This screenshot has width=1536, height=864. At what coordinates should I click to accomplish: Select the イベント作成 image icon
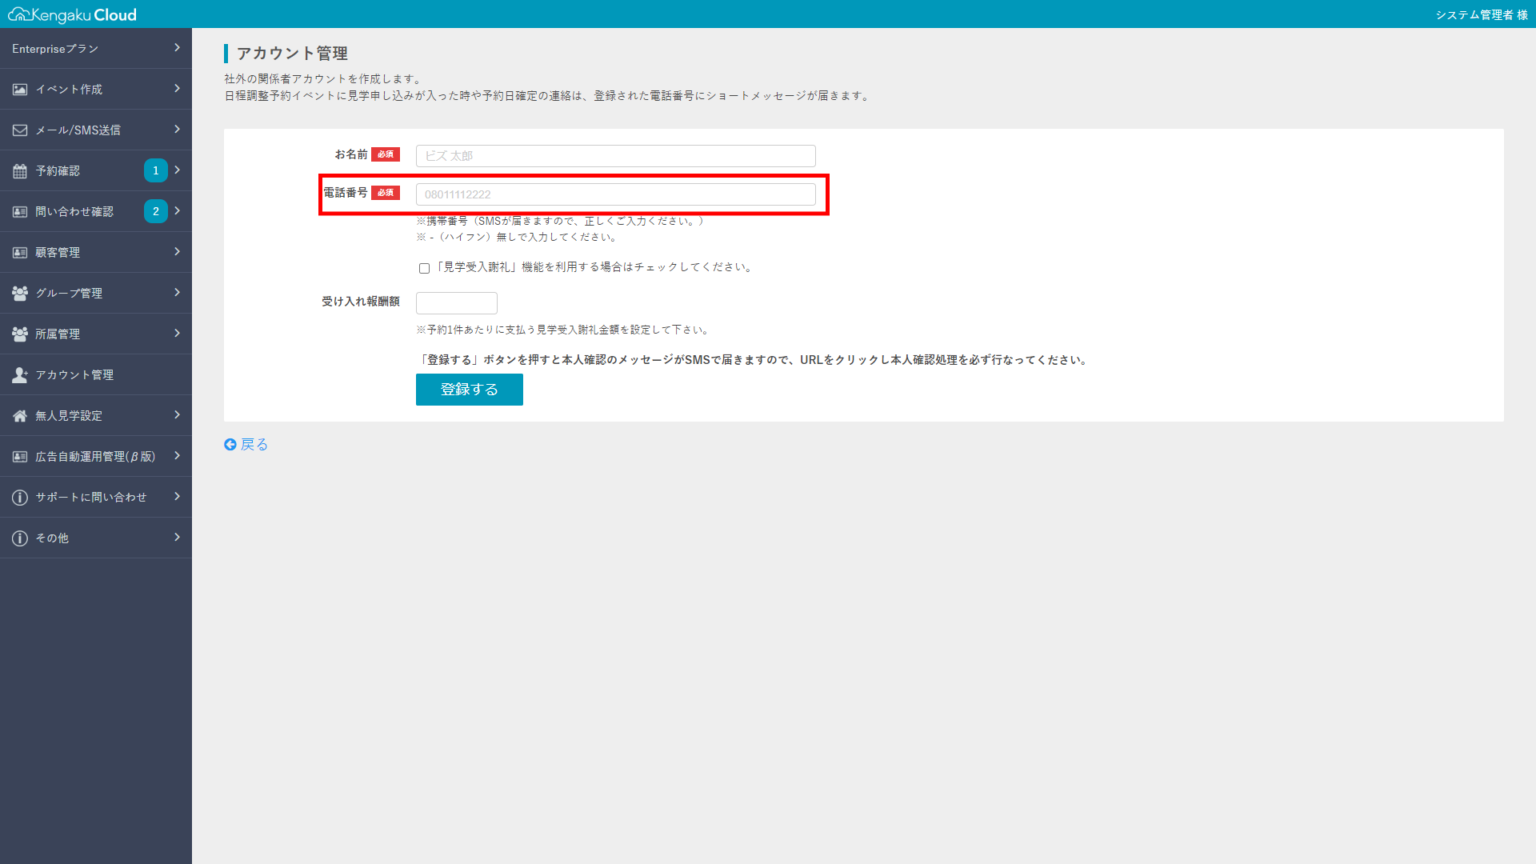[x=18, y=89]
